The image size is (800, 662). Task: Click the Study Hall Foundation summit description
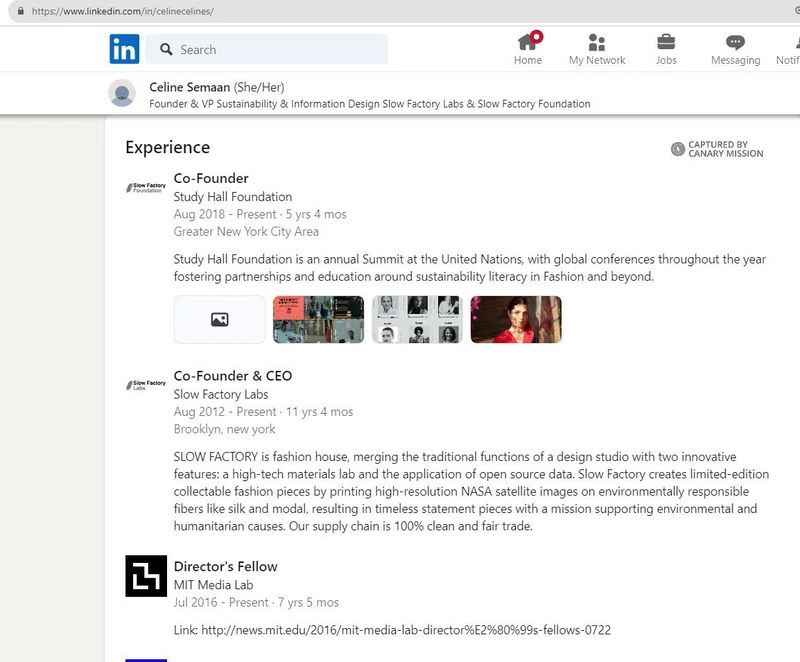[469, 268]
